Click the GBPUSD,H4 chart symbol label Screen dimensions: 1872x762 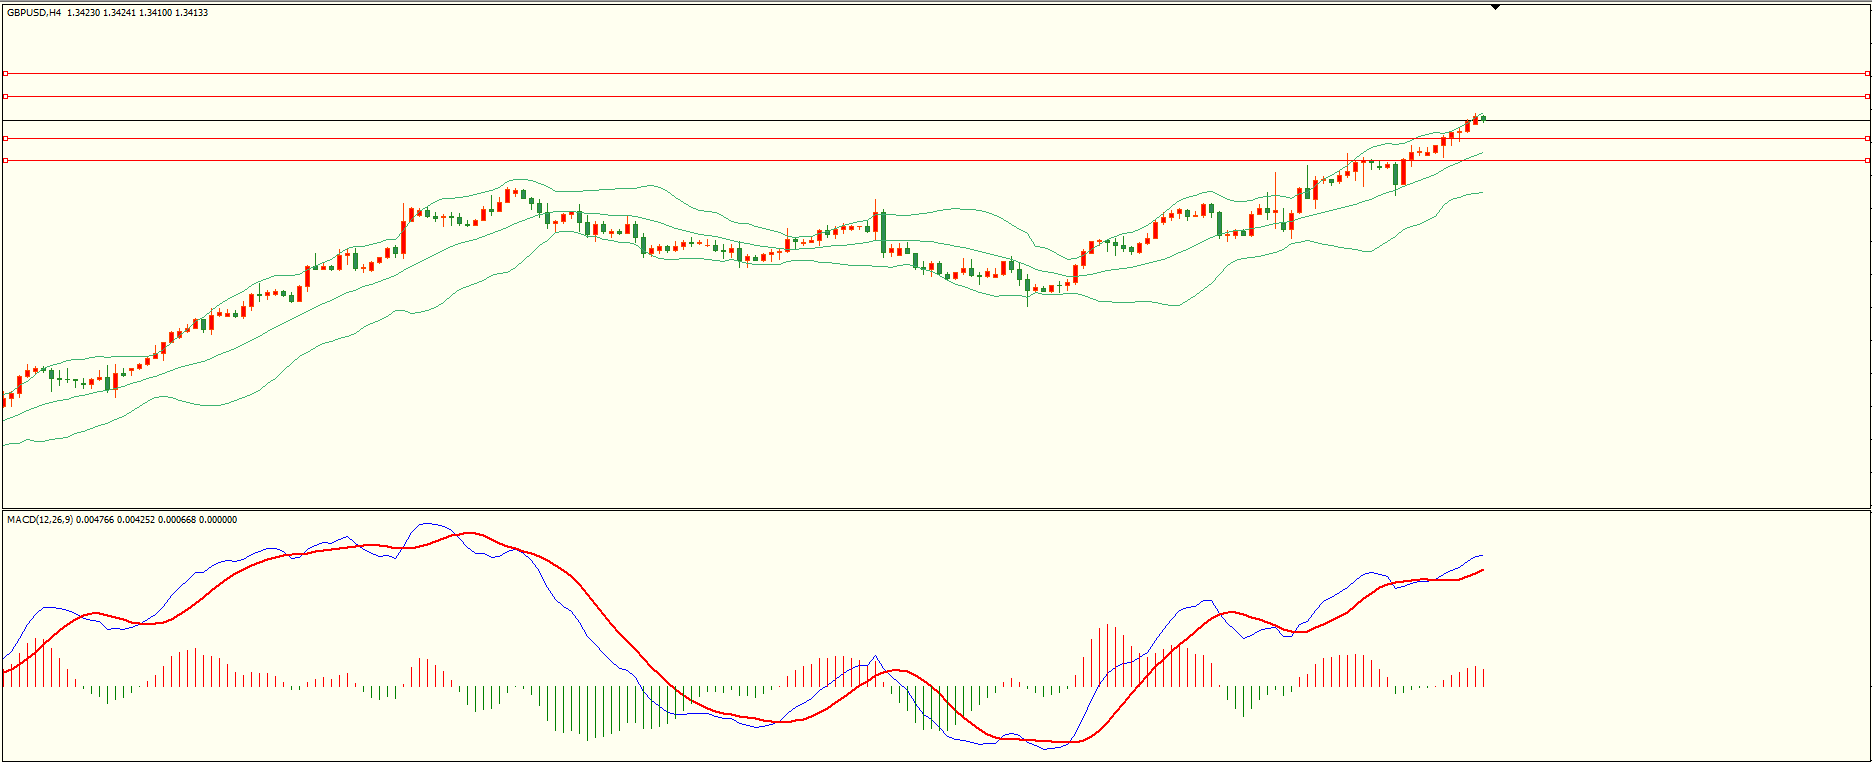pos(34,13)
